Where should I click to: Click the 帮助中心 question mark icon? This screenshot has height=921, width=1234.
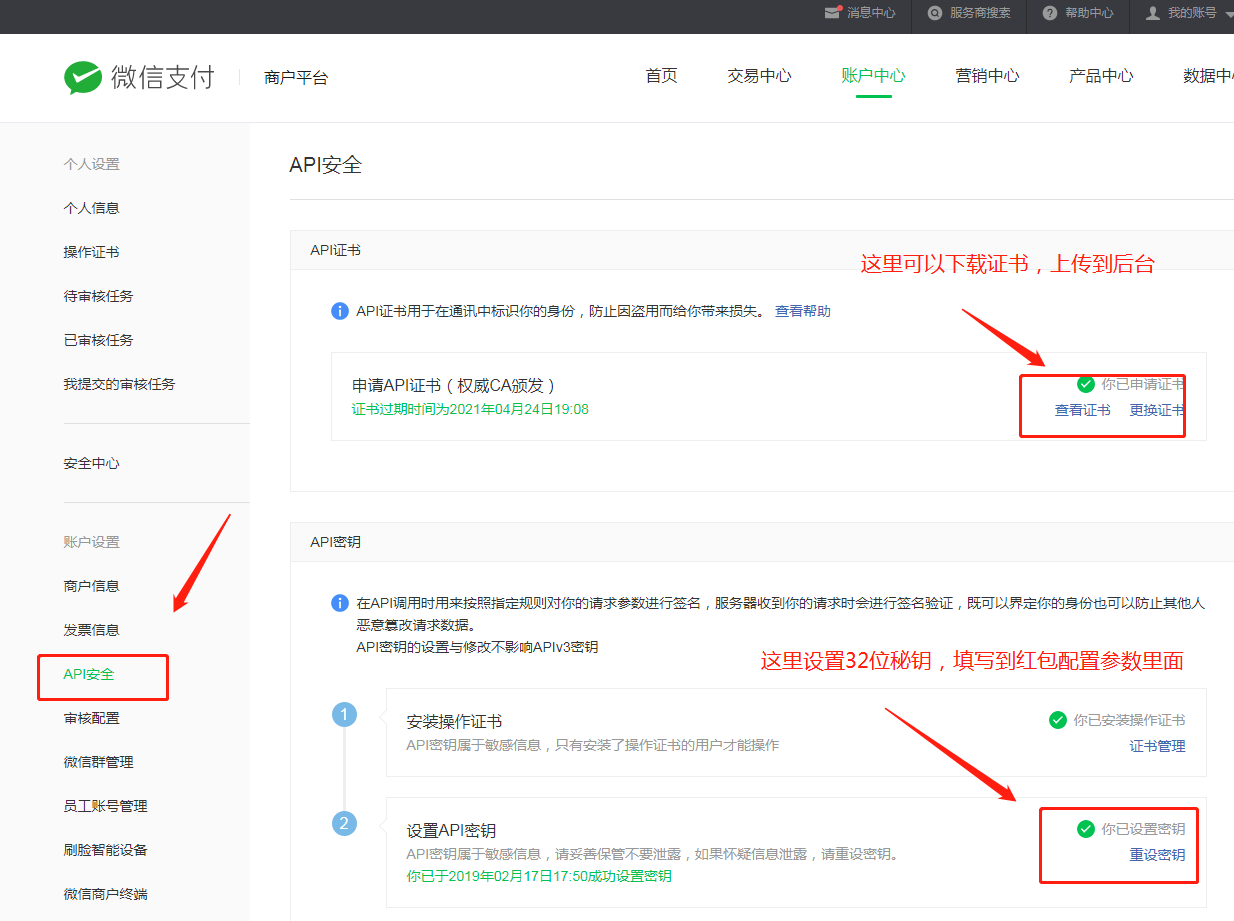[1049, 13]
